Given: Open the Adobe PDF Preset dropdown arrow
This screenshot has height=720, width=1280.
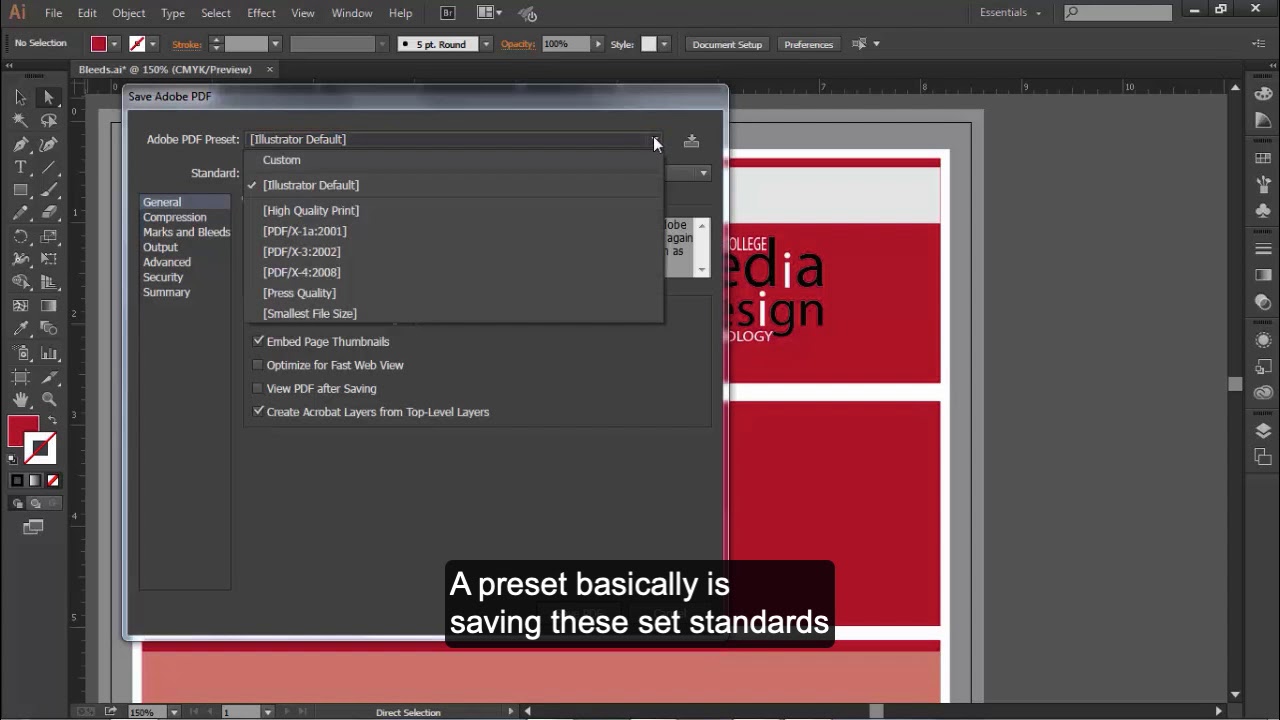Looking at the screenshot, I should point(655,140).
